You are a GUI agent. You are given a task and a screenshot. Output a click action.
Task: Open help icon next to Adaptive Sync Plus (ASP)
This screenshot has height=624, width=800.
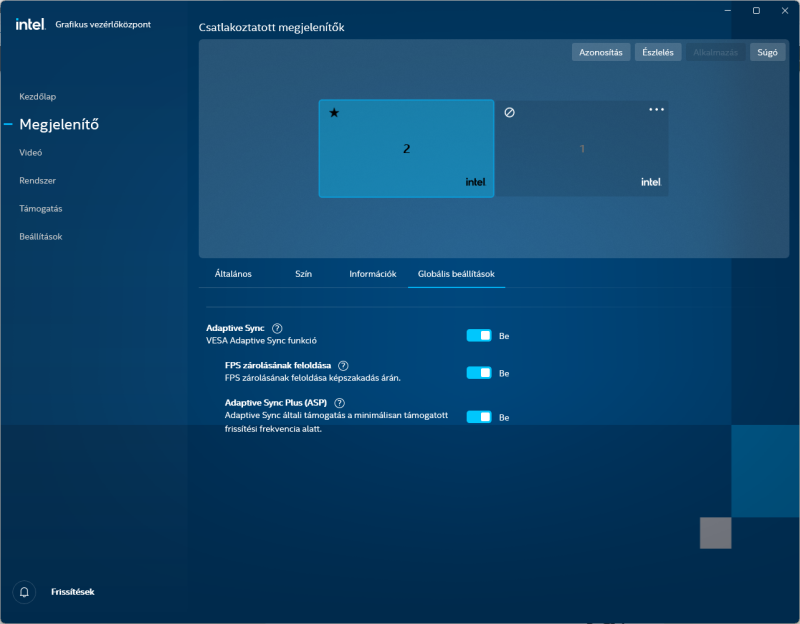pyautogui.click(x=339, y=403)
